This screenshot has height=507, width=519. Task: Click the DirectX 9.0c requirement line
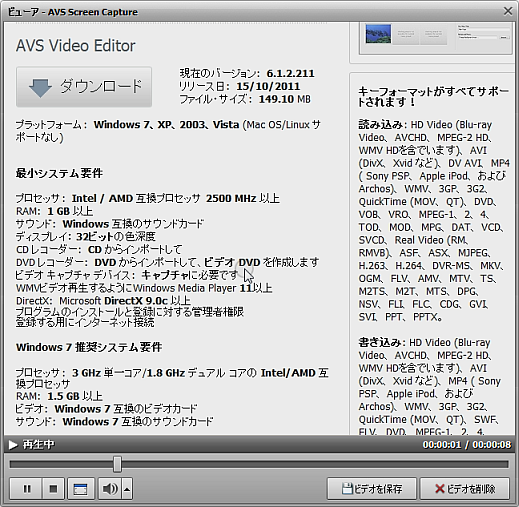(103, 300)
